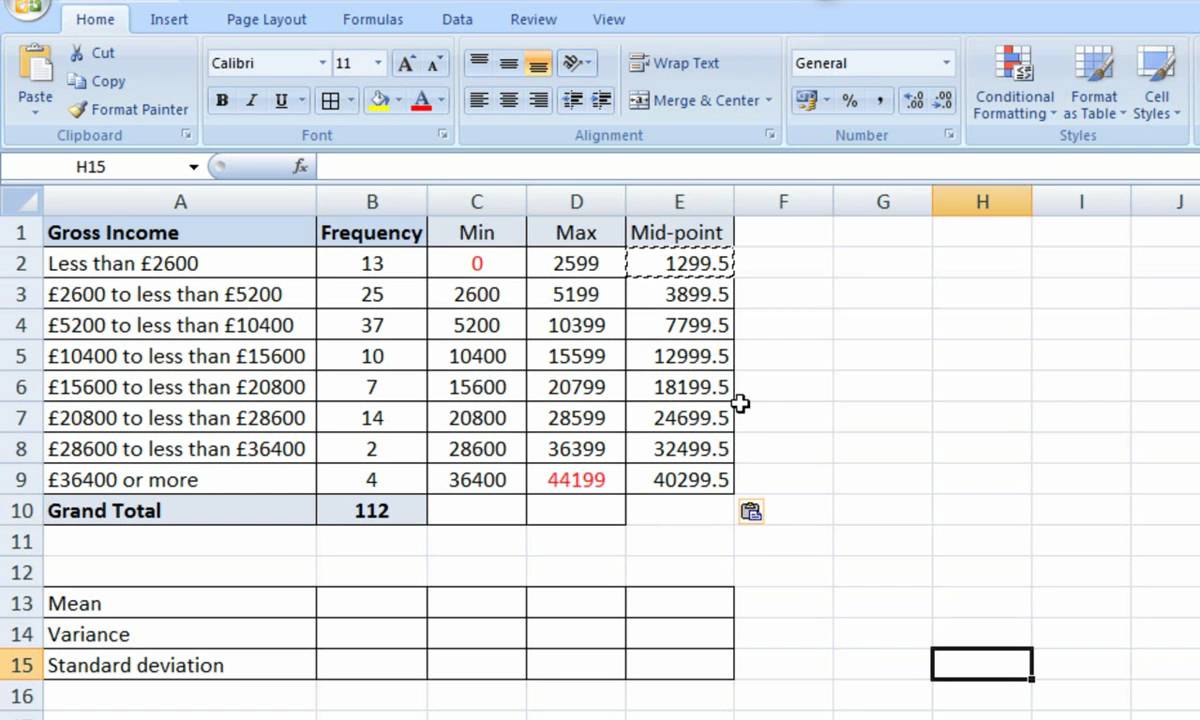The image size is (1200, 720).
Task: Open Cell Styles gallery
Action: point(1156,84)
